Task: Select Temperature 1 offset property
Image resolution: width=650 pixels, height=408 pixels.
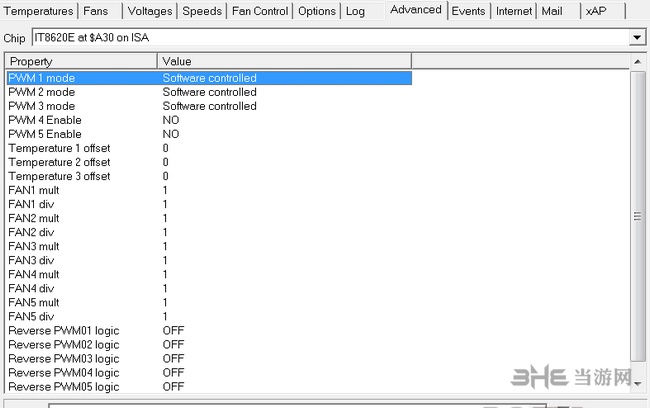Action: pyautogui.click(x=59, y=148)
